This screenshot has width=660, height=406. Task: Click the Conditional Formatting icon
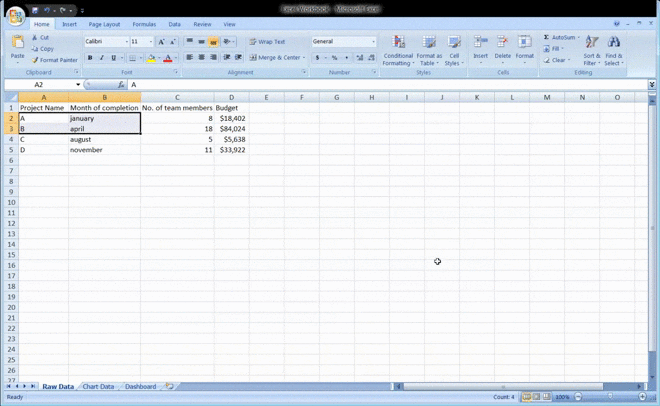point(398,43)
